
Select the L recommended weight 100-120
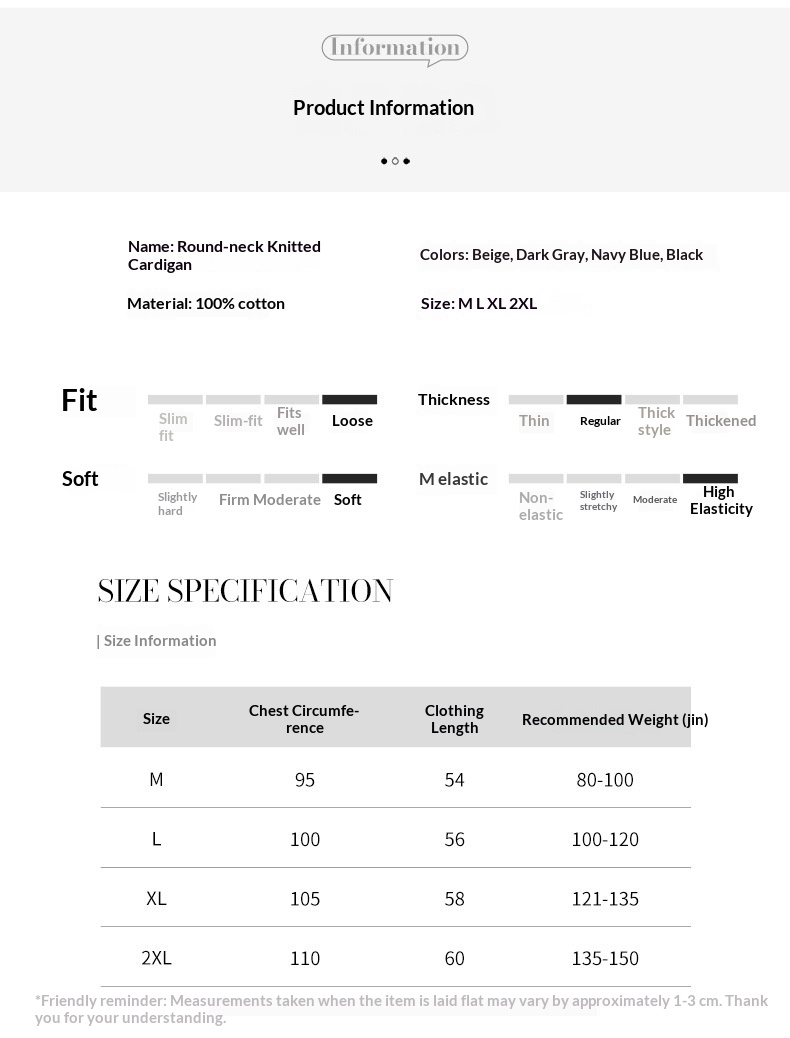point(605,839)
